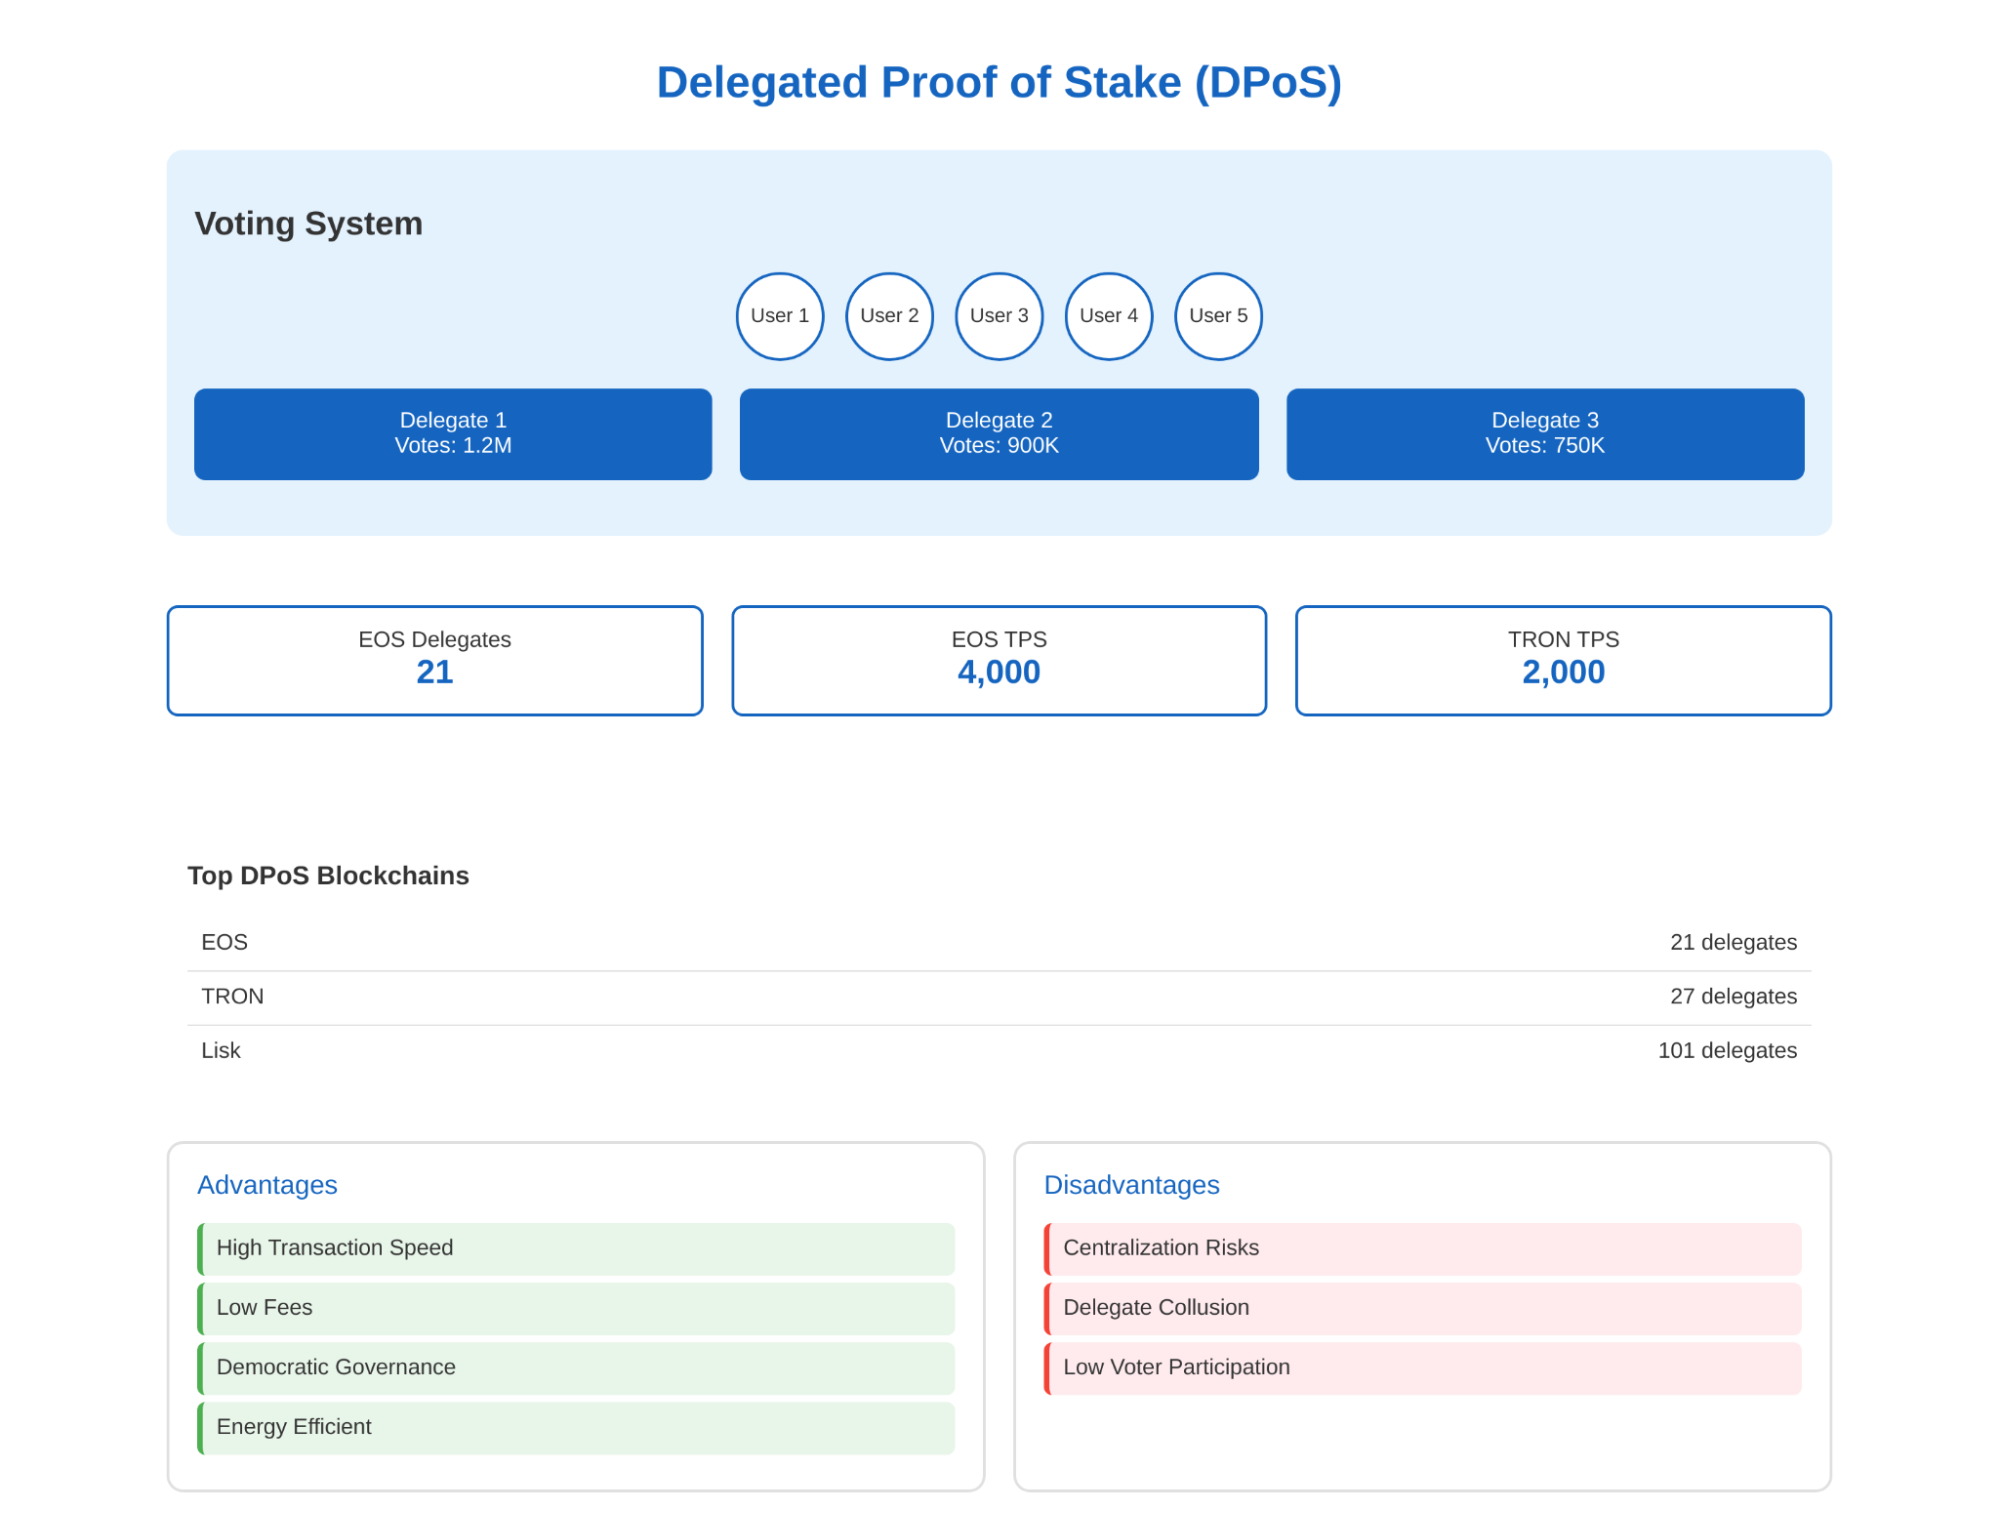Select the Delegate 1 votes box
The width and height of the screenshot is (1999, 1520).
click(453, 434)
